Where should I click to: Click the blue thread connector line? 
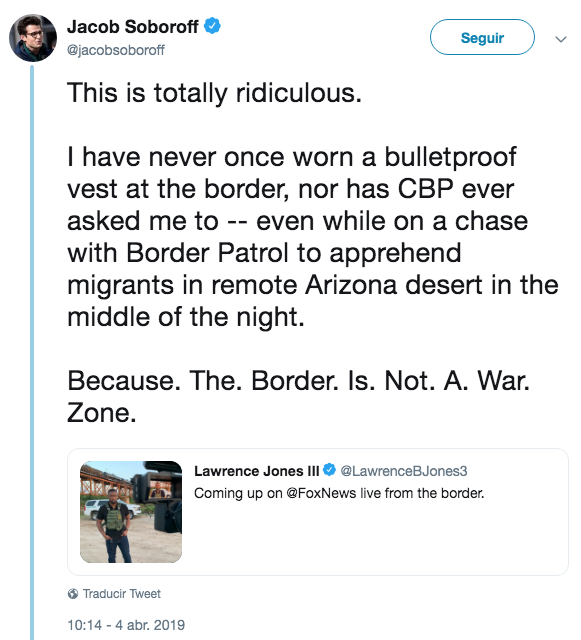(x=32, y=352)
